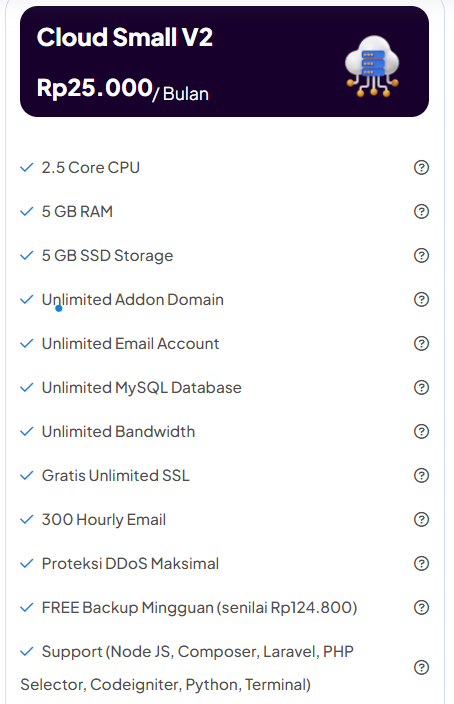Click FREE Backup Mingguan feature text

(x=199, y=607)
